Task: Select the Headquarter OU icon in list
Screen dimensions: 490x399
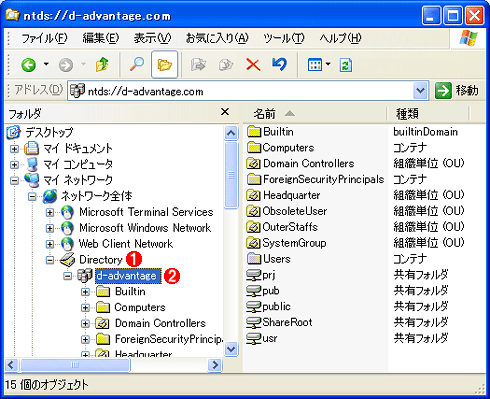Action: click(253, 195)
